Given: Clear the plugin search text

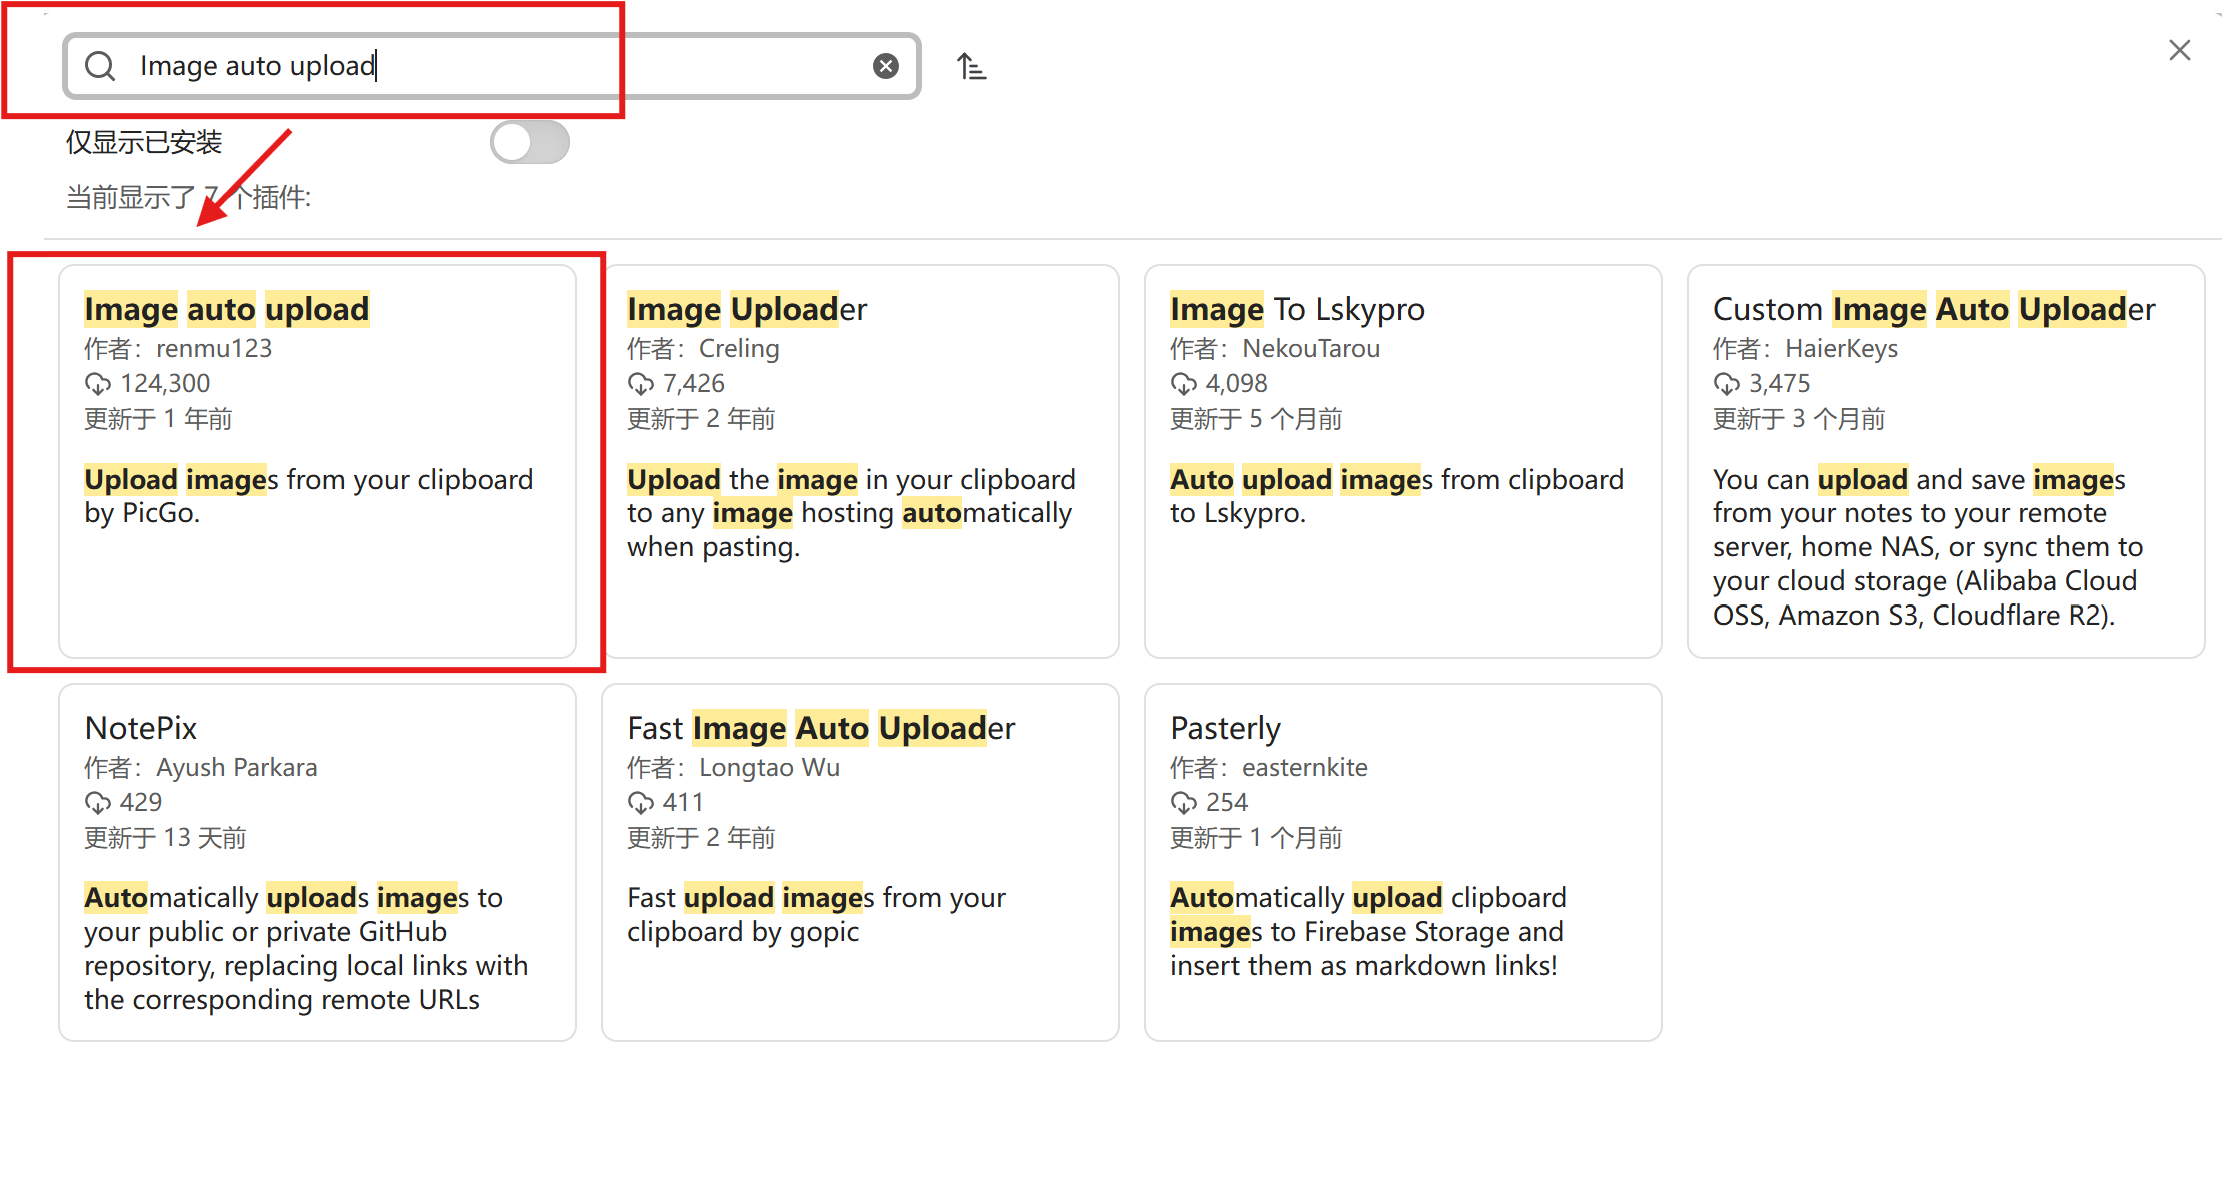Looking at the screenshot, I should [885, 66].
